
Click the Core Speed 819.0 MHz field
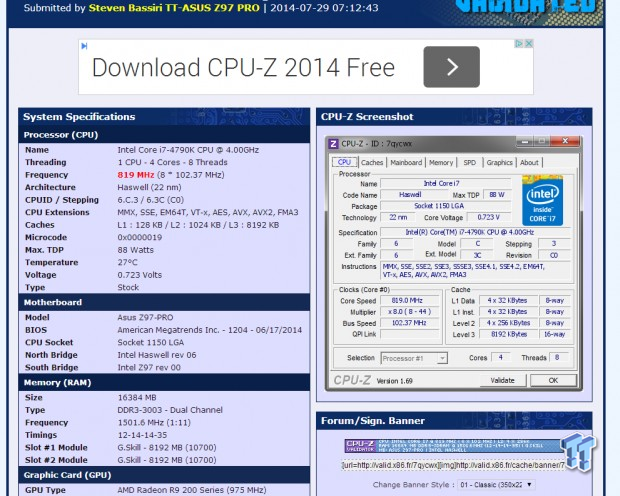click(x=410, y=301)
